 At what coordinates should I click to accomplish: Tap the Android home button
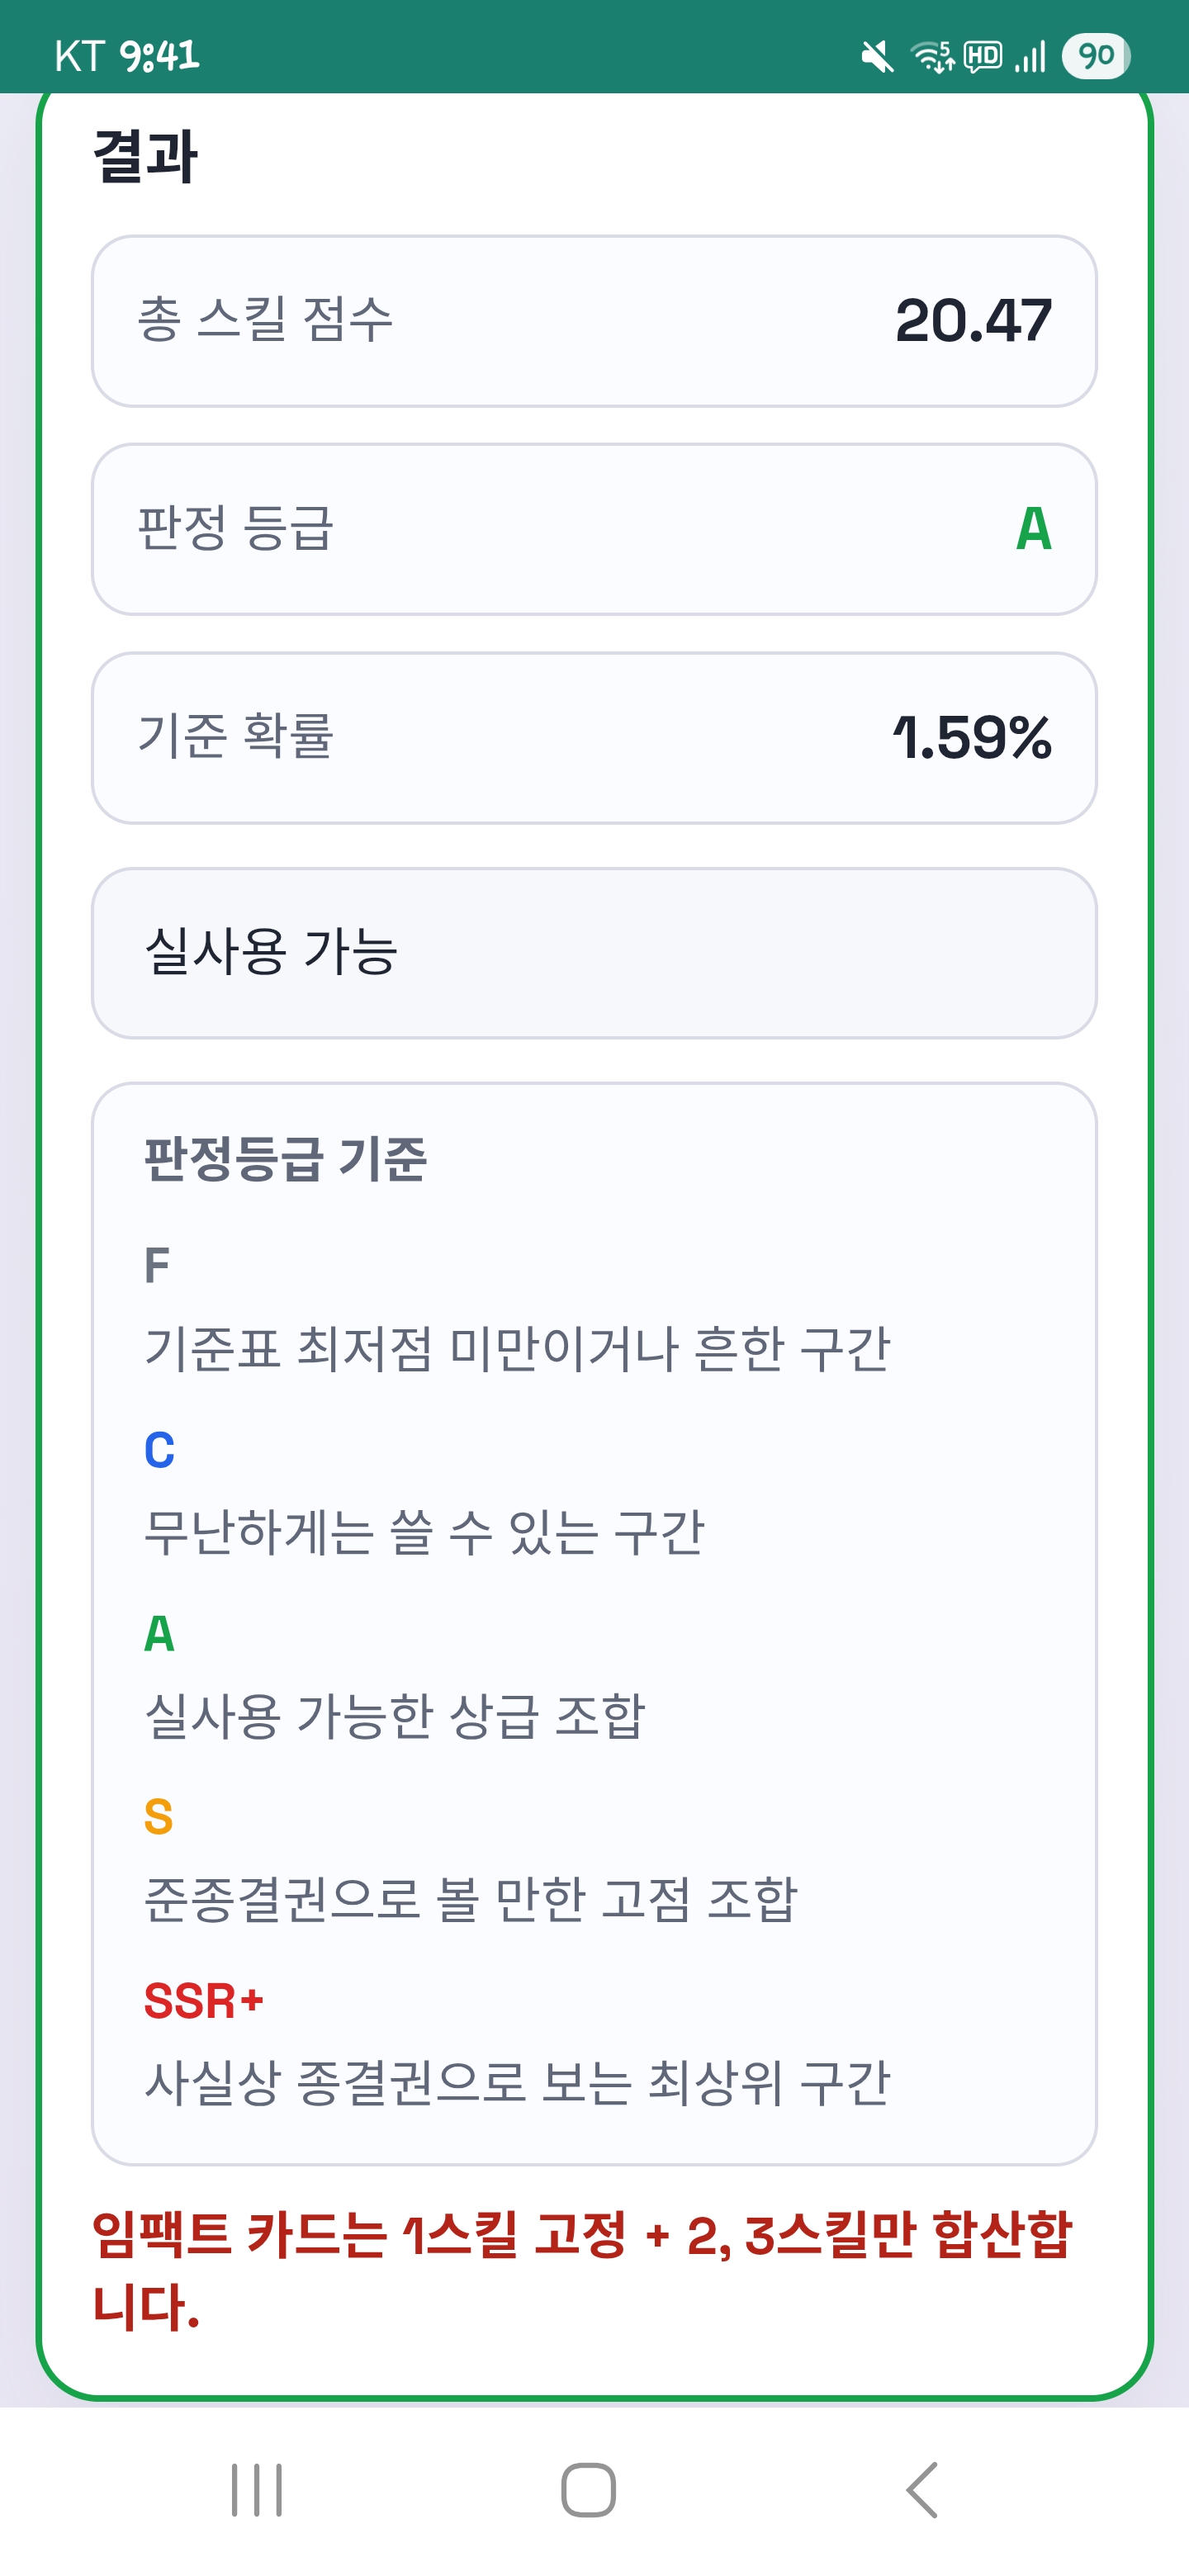pos(588,2489)
